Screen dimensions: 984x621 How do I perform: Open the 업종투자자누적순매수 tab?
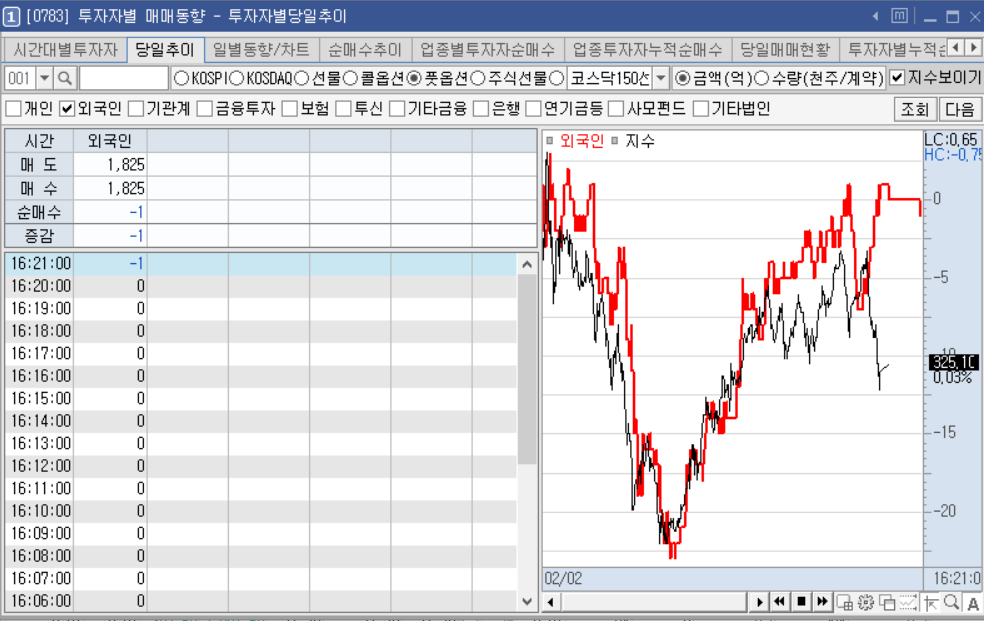[648, 50]
